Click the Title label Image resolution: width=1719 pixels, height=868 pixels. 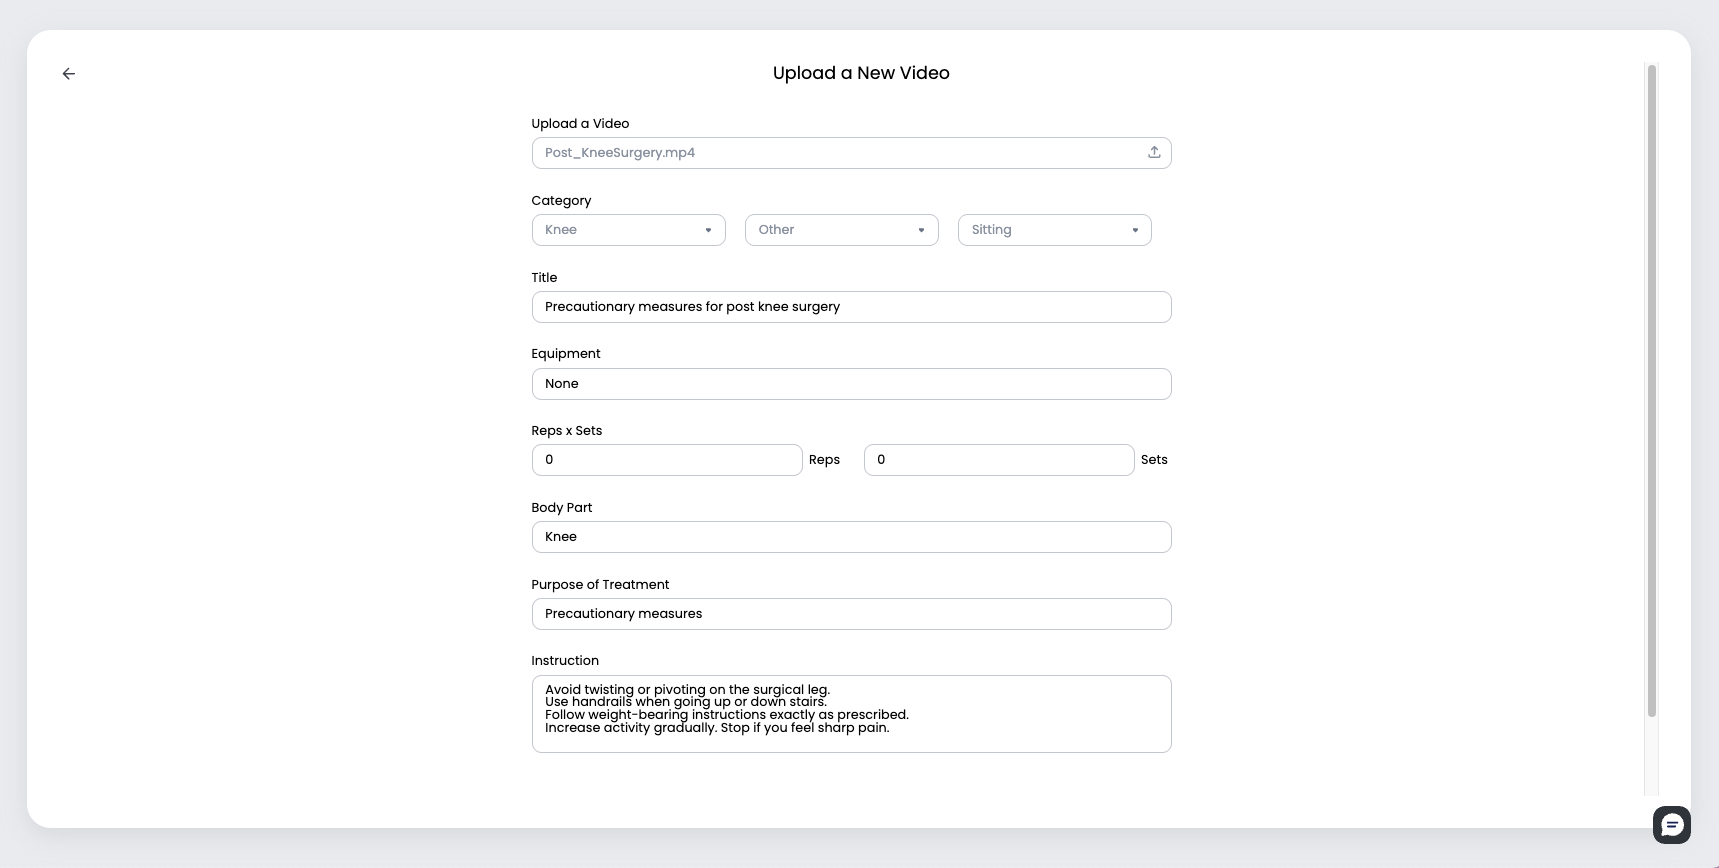pos(544,277)
